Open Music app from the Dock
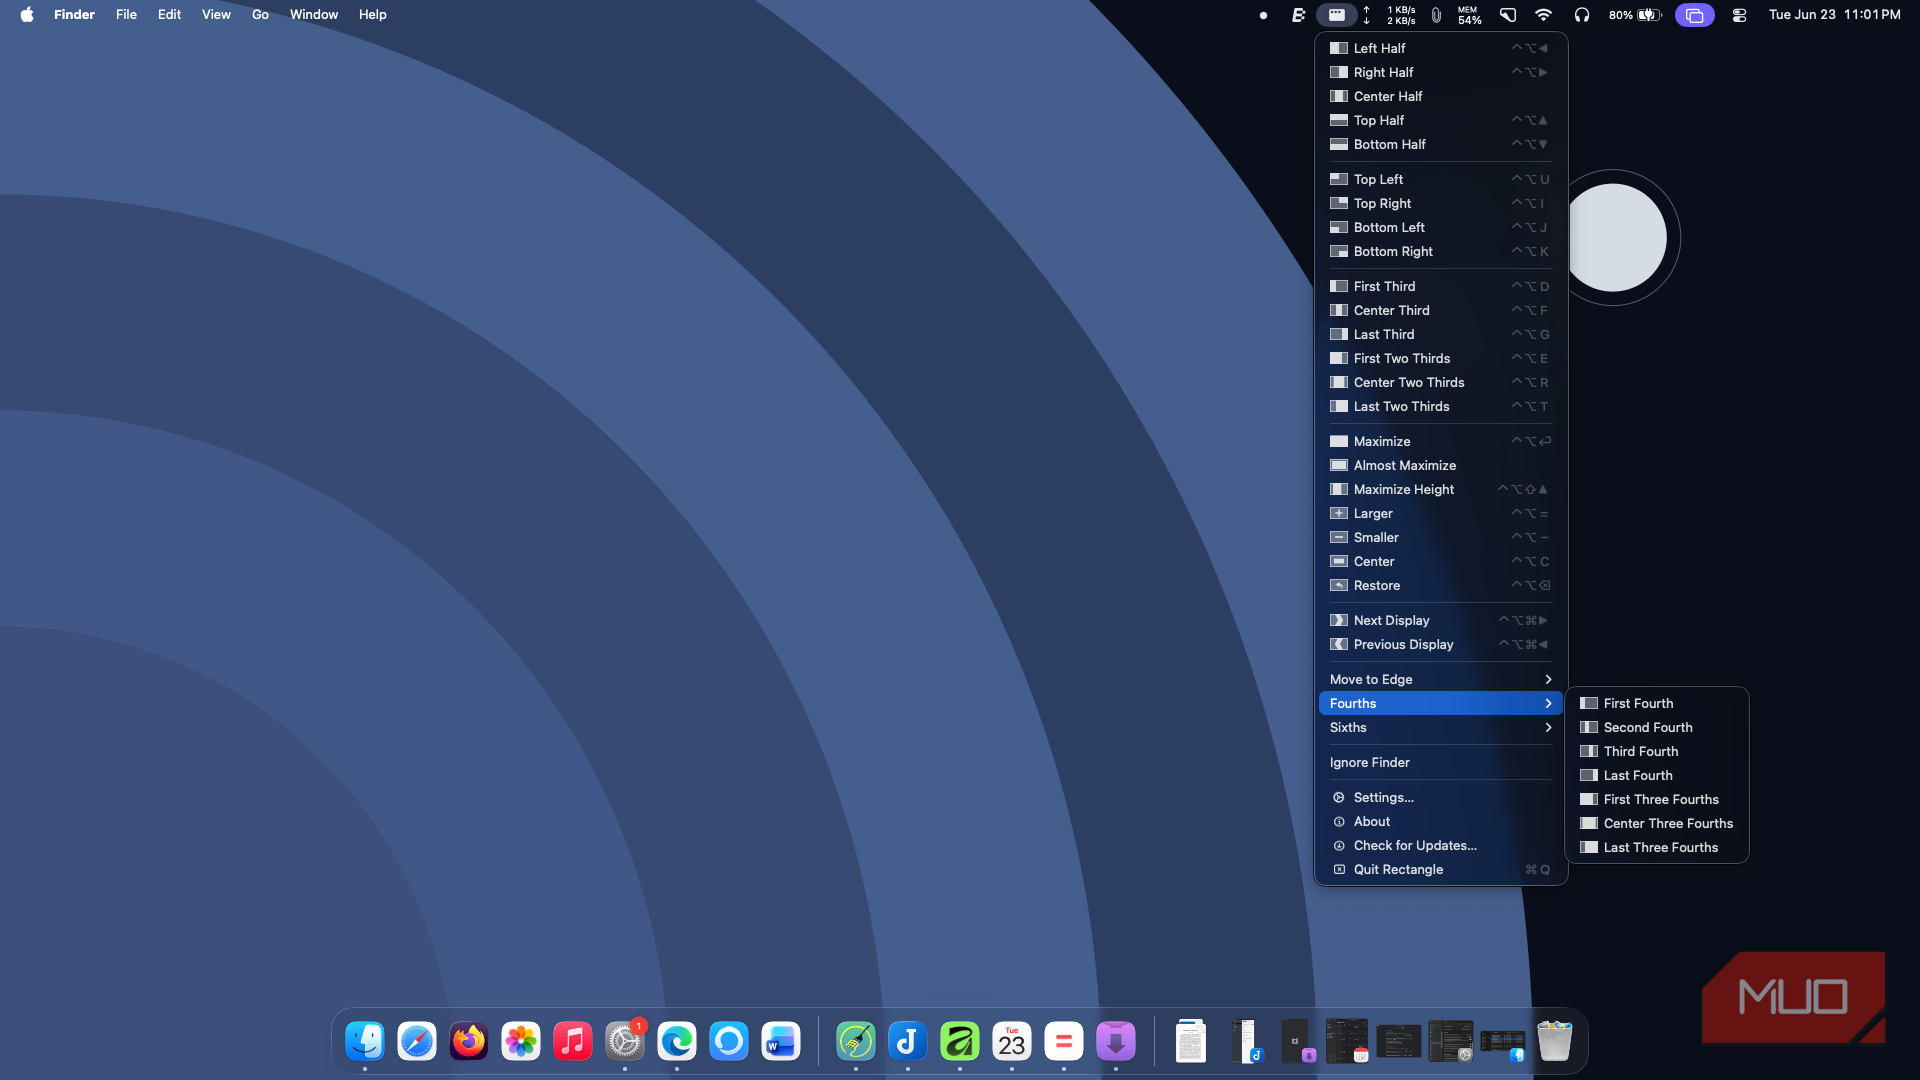This screenshot has height=1080, width=1920. tap(573, 1042)
